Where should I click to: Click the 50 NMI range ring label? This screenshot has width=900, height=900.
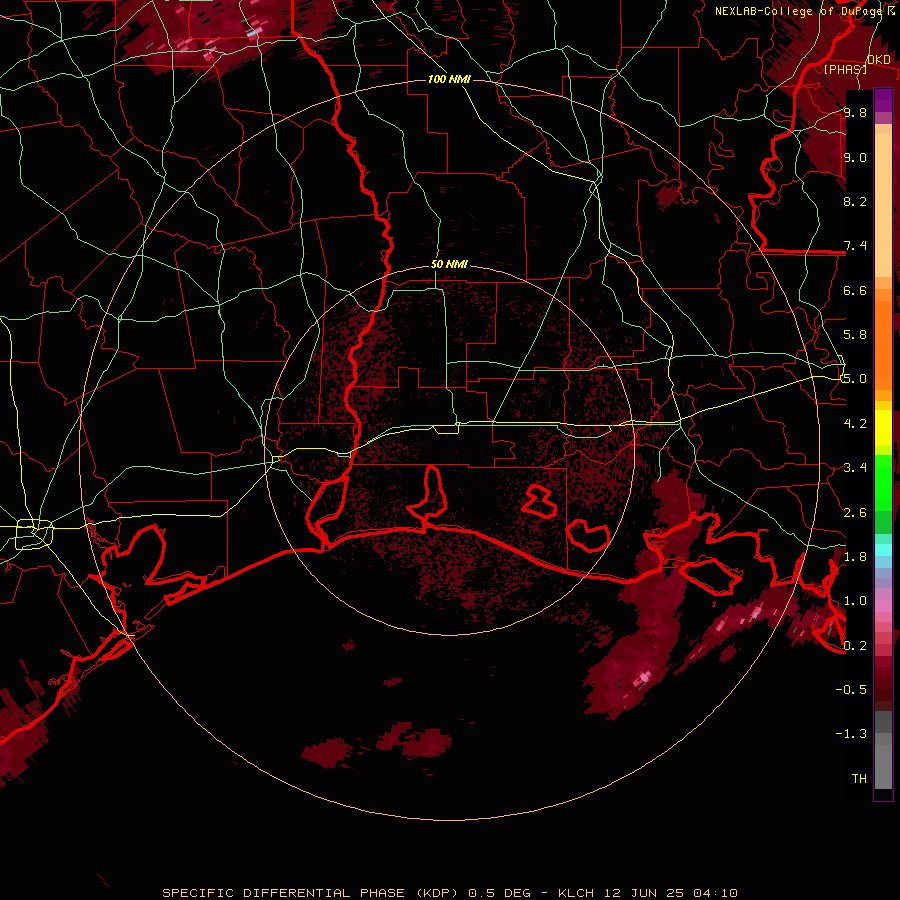coord(449,264)
